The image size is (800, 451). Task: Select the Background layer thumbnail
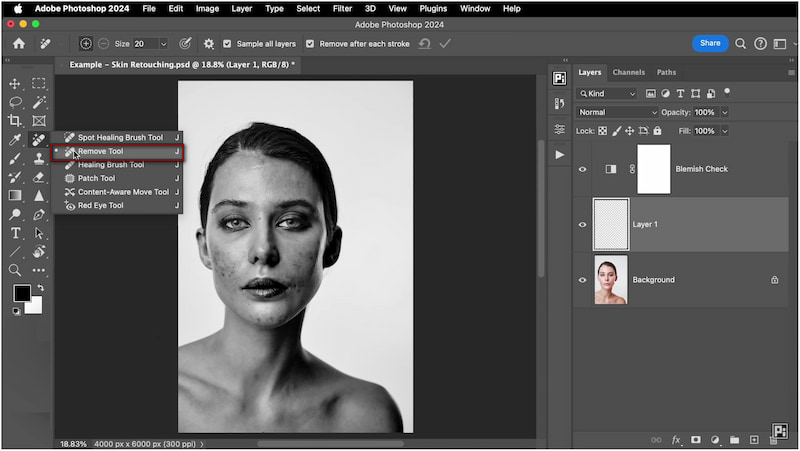click(611, 280)
